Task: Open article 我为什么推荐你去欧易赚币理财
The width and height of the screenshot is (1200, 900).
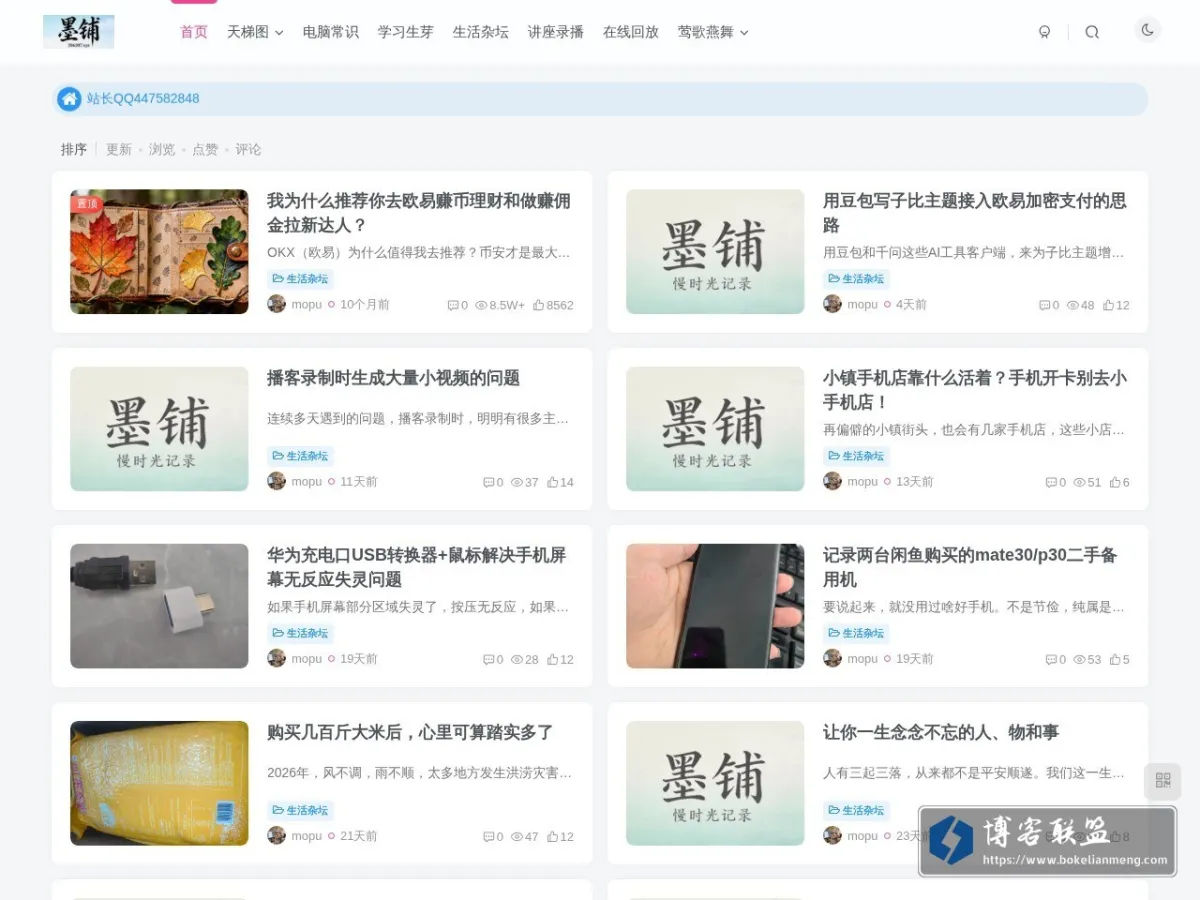Action: click(x=419, y=213)
